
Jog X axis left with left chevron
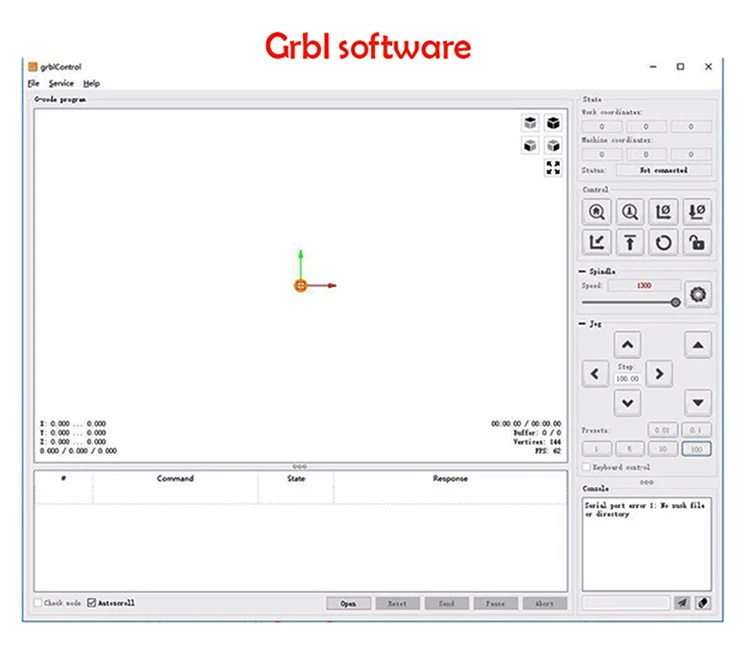pos(595,374)
